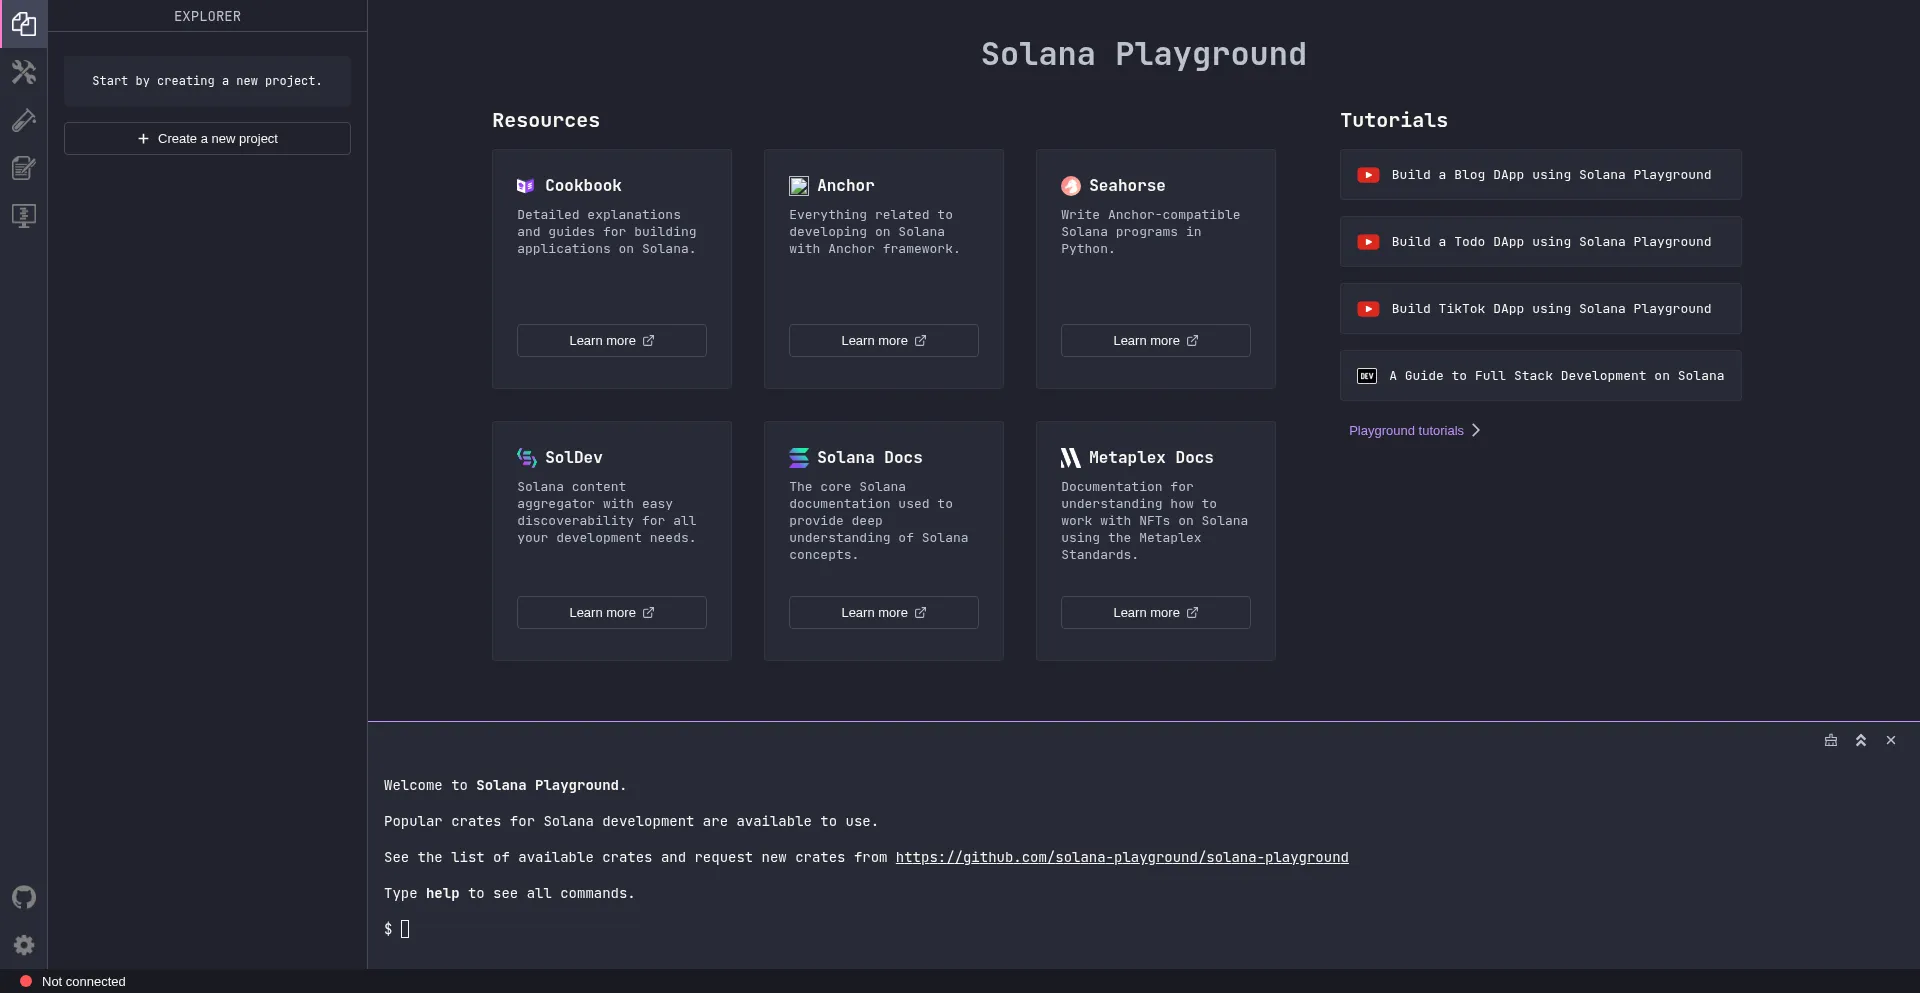Close the terminal panel
Screen dimensions: 1920x993
1890,741
